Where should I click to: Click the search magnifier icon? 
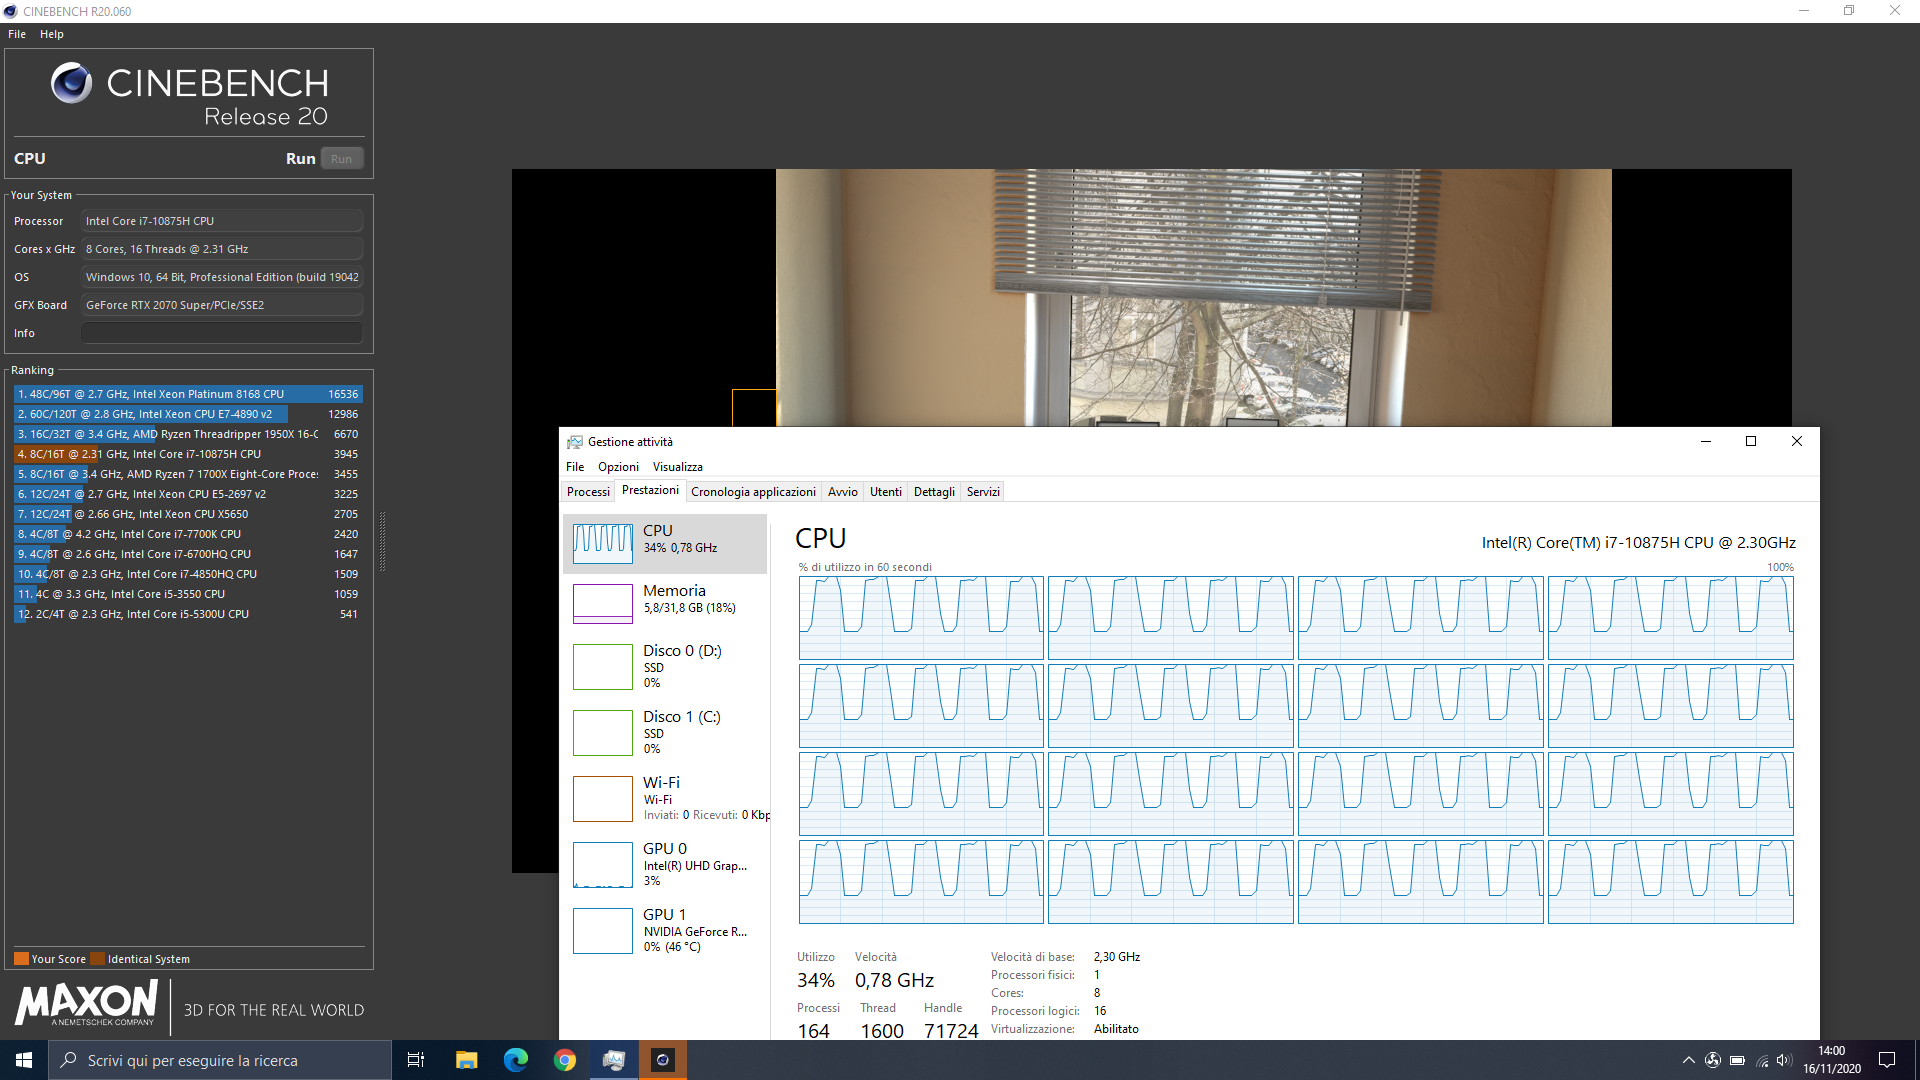pyautogui.click(x=68, y=1060)
